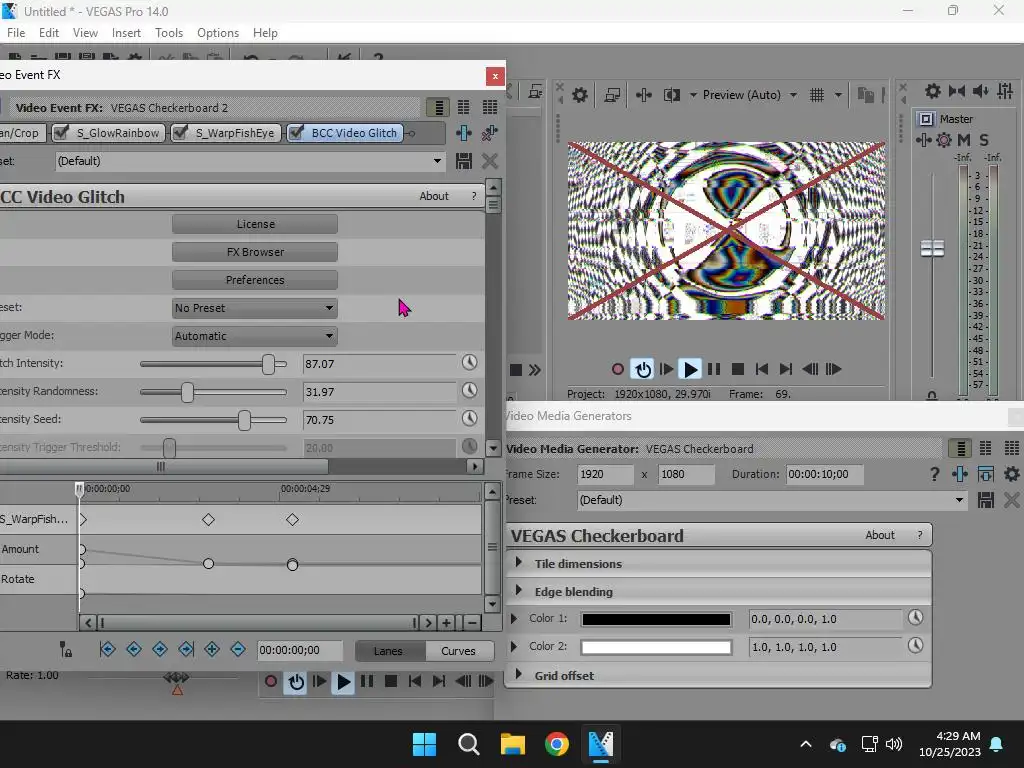This screenshot has width=1024, height=768.
Task: Click Media Generator help question mark
Action: pyautogui.click(x=935, y=474)
